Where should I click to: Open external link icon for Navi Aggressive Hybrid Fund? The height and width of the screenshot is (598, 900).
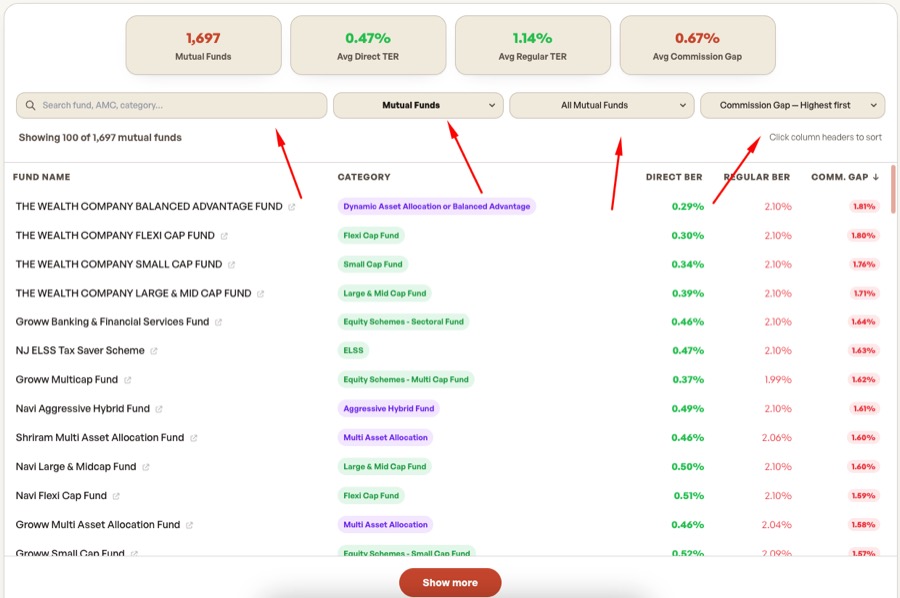(159, 409)
